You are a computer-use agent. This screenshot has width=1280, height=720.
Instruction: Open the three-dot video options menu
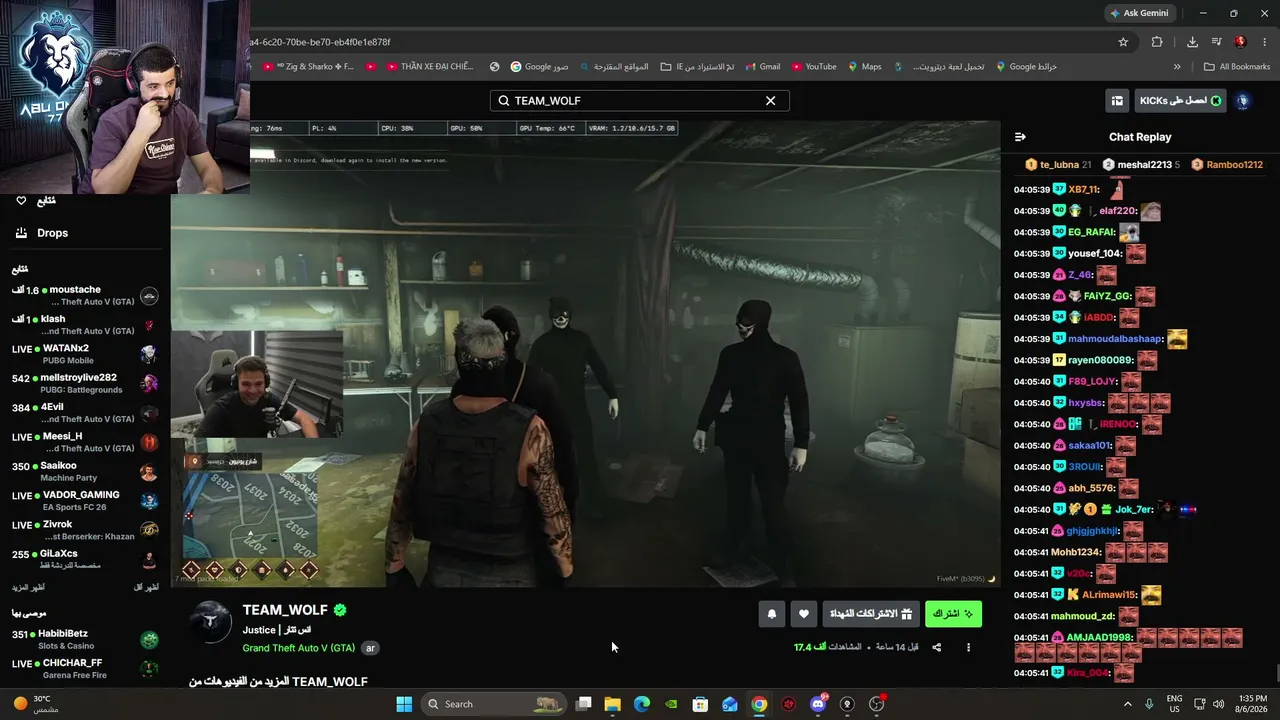[968, 647]
